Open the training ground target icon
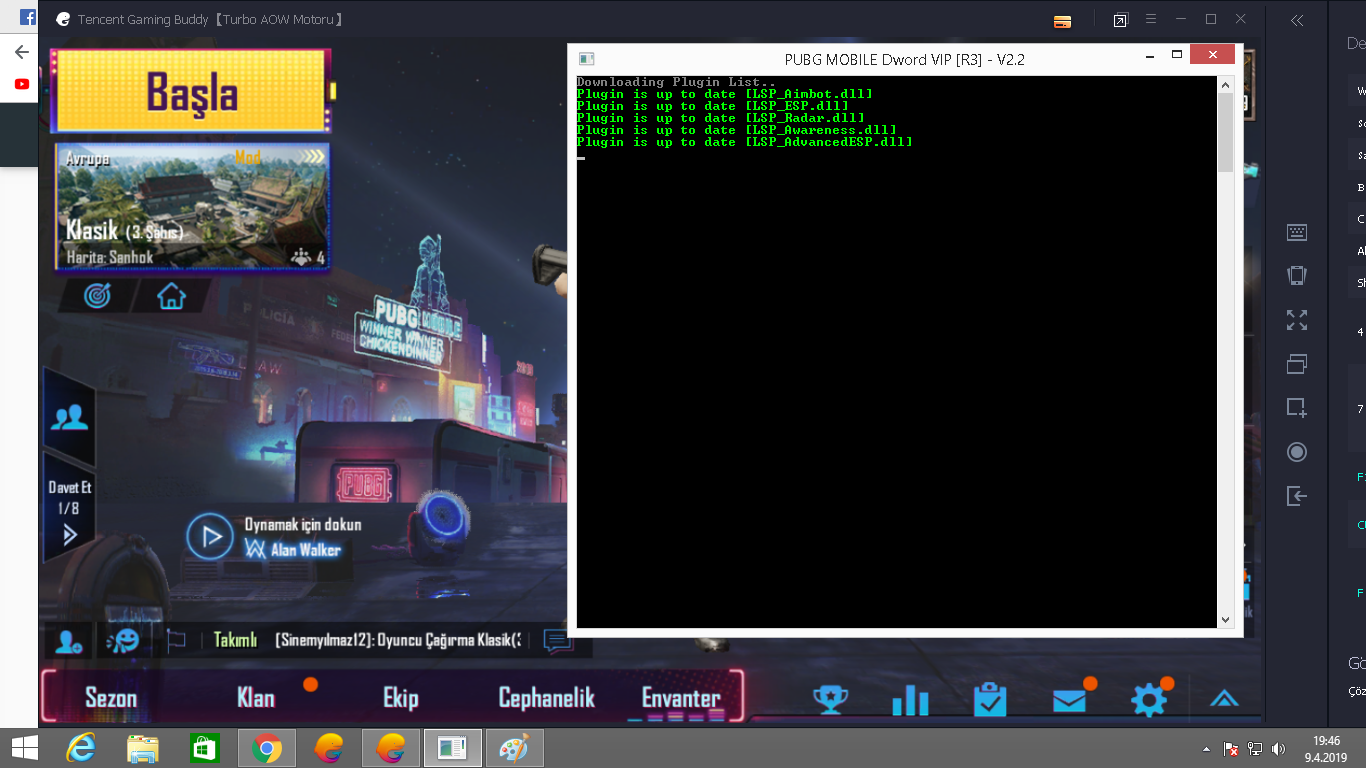 click(96, 296)
